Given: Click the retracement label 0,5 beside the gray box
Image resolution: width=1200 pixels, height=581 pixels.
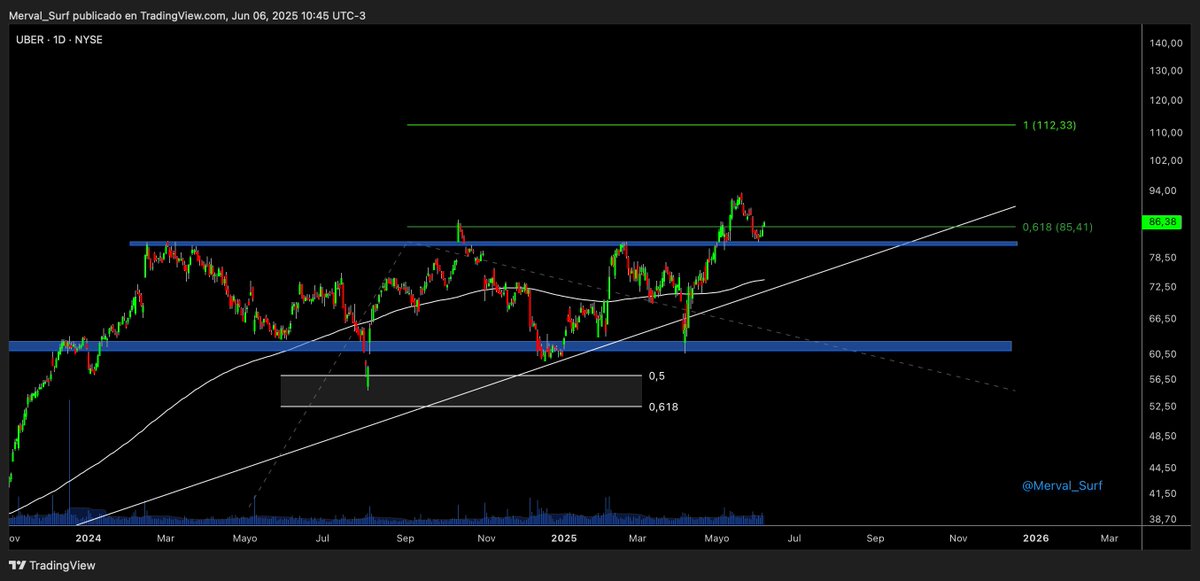Looking at the screenshot, I should (x=657, y=376).
